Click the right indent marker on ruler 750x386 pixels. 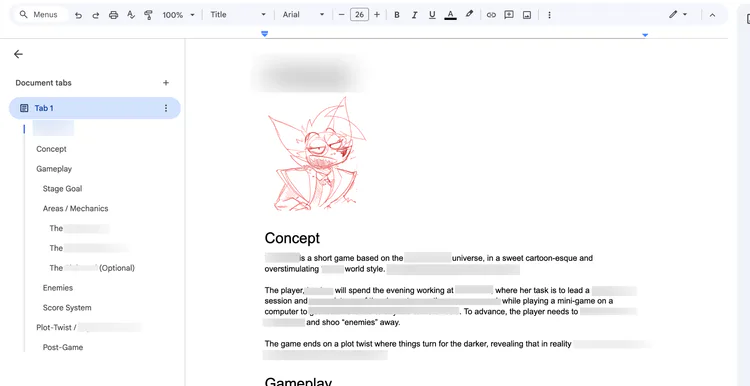(645, 35)
